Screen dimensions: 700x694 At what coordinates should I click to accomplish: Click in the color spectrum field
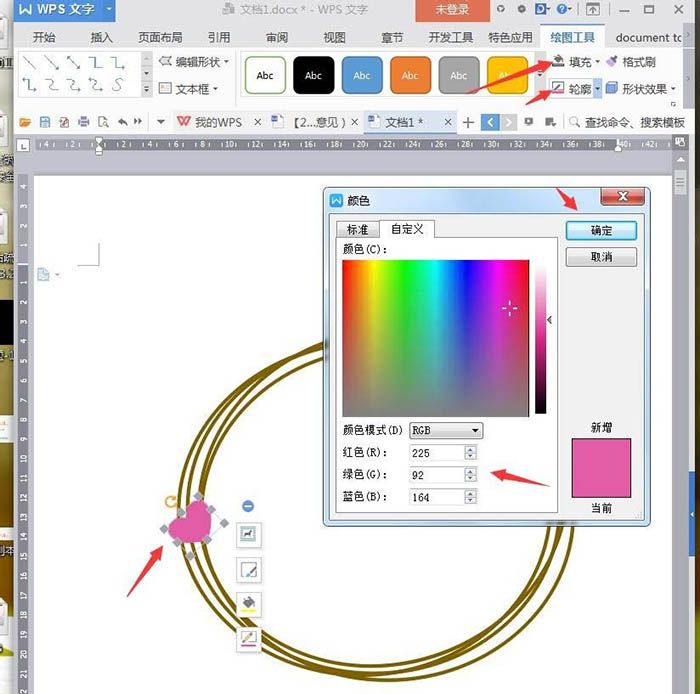pyautogui.click(x=435, y=338)
